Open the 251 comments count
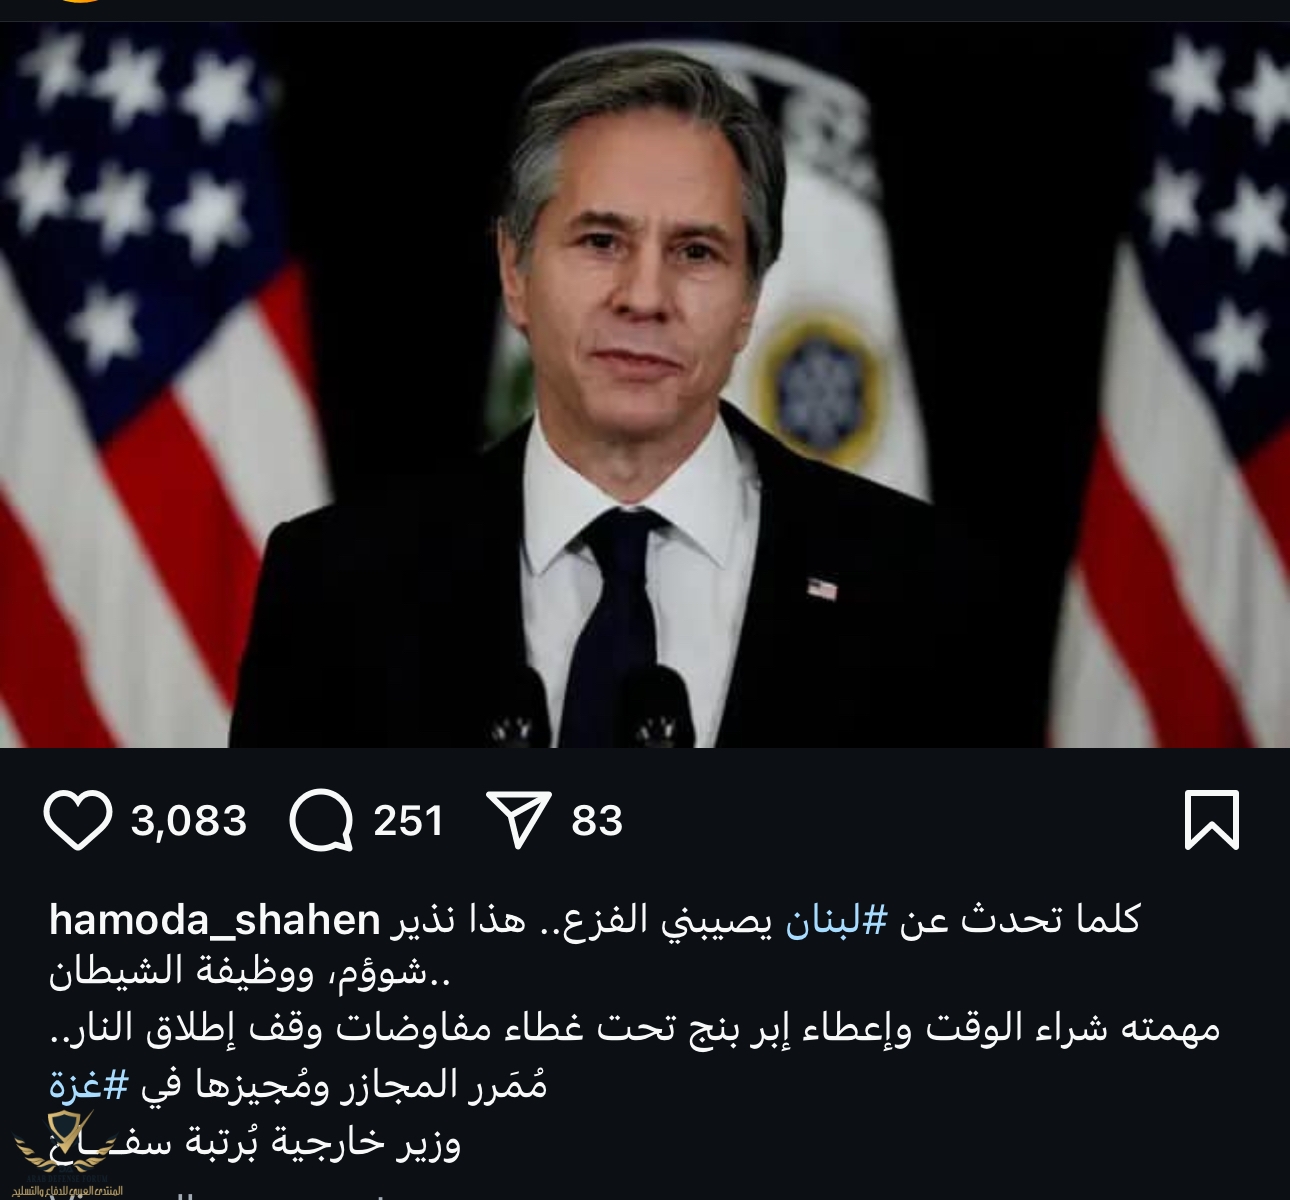Screen dimensions: 1290x1200 pos(408,820)
